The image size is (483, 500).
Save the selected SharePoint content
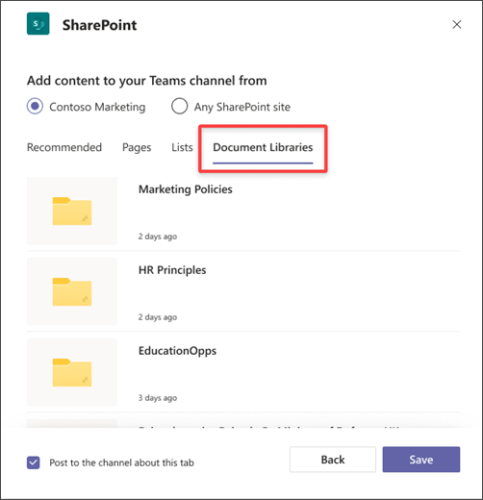coord(421,460)
